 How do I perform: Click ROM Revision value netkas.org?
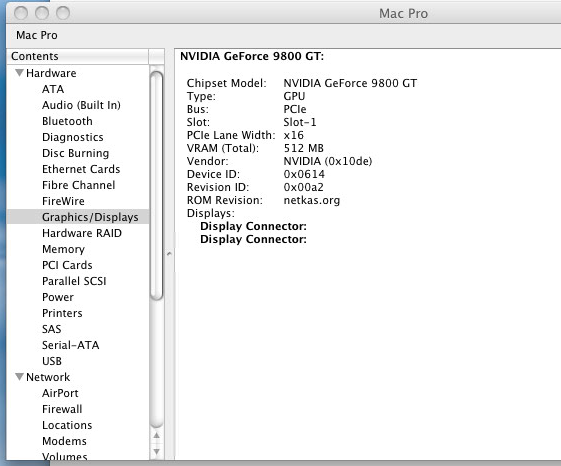pos(312,200)
